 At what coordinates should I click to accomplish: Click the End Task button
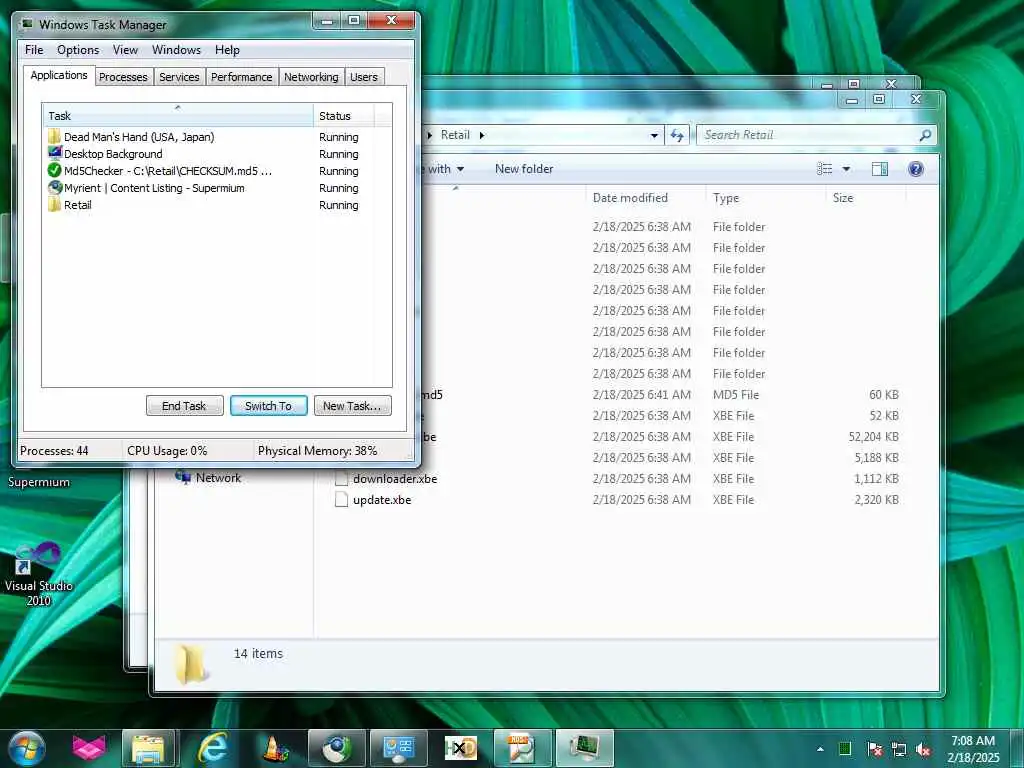click(184, 406)
